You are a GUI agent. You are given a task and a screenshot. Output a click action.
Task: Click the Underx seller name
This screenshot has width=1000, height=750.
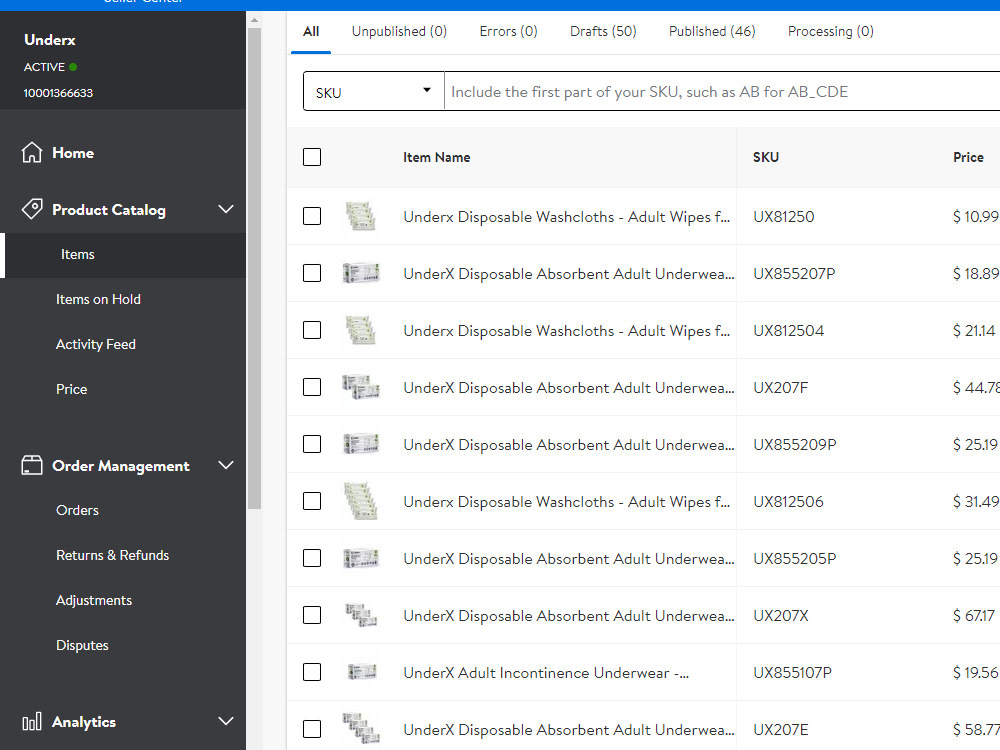coord(49,40)
